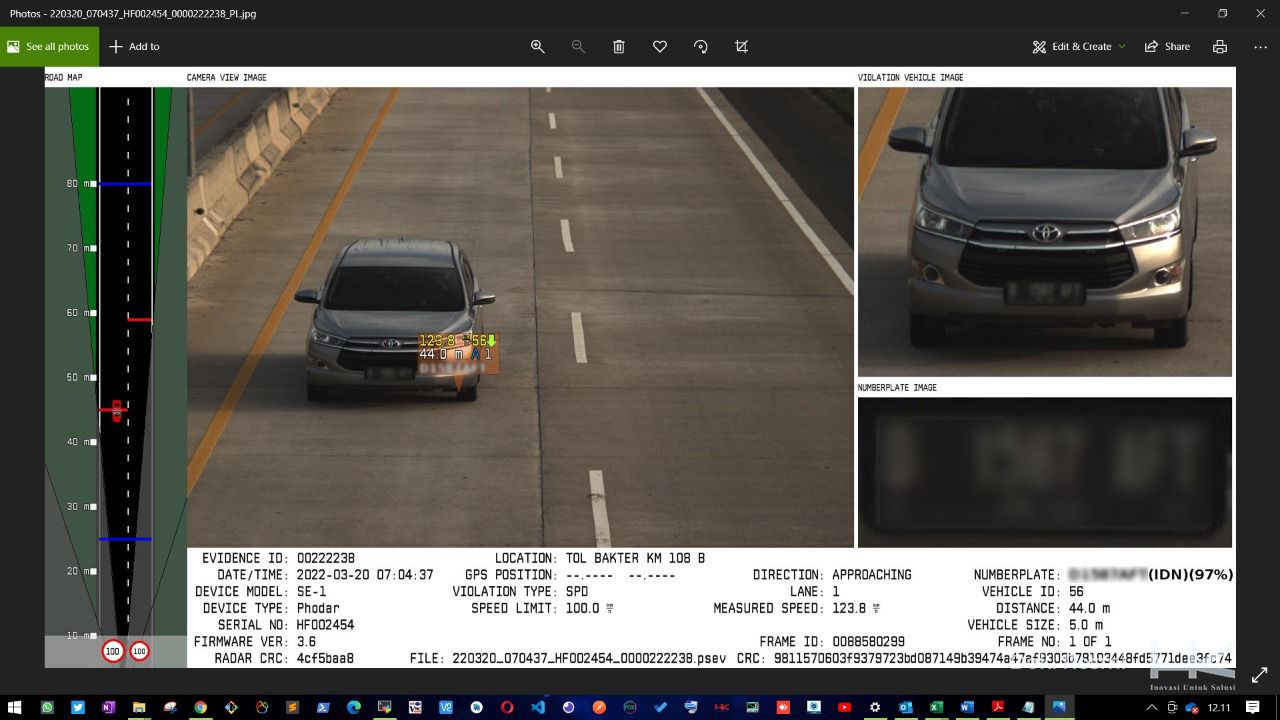Add photo to favorites with heart icon

pos(660,47)
